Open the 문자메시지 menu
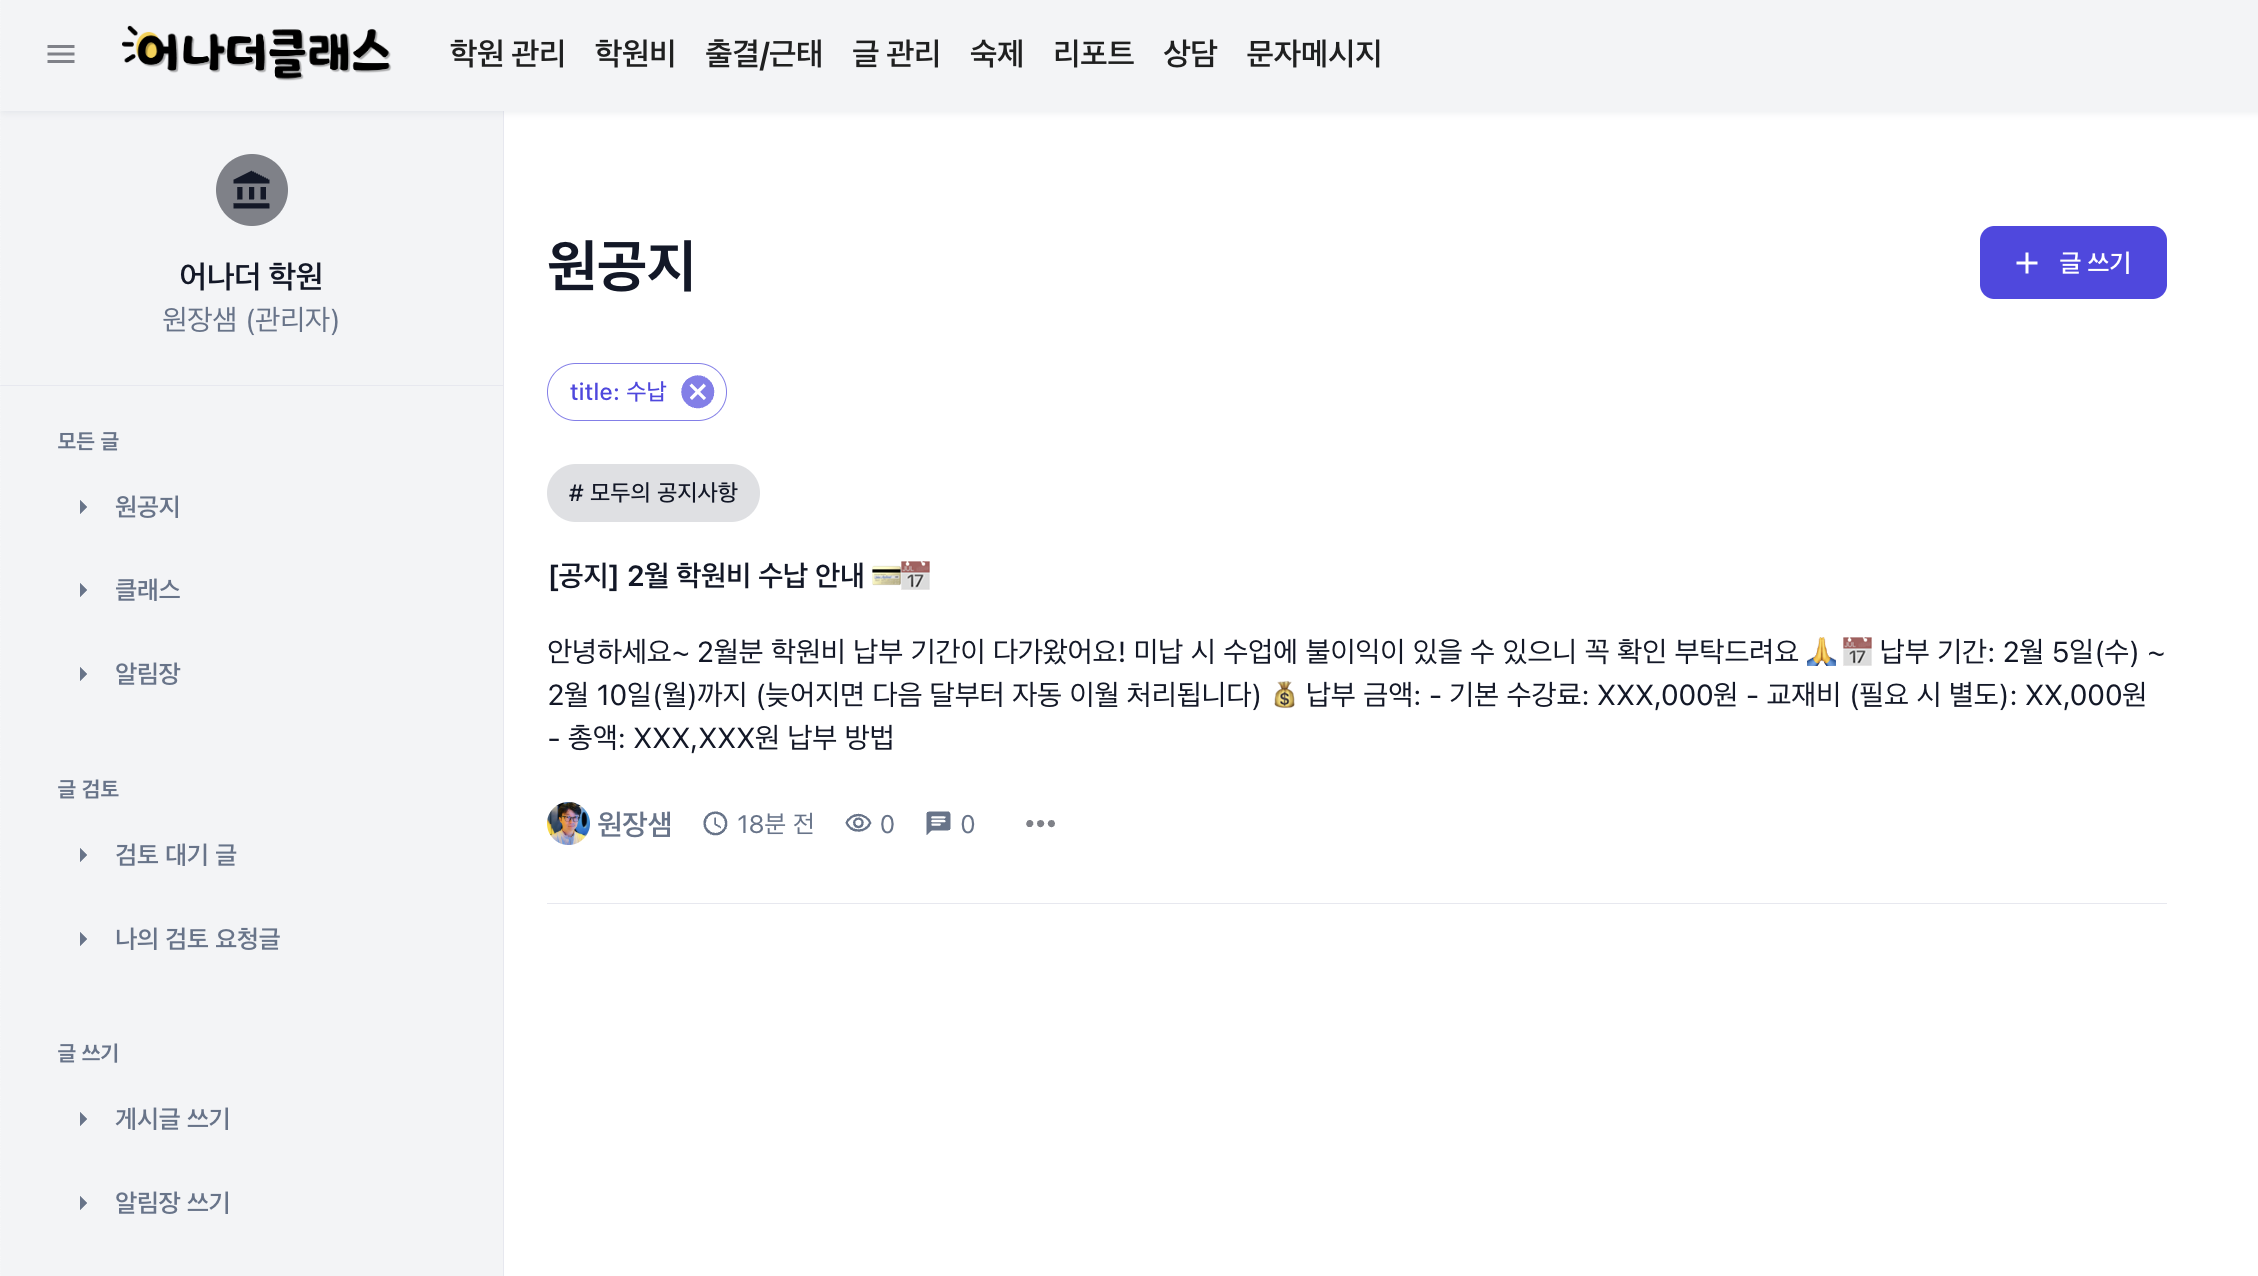 pos(1313,54)
